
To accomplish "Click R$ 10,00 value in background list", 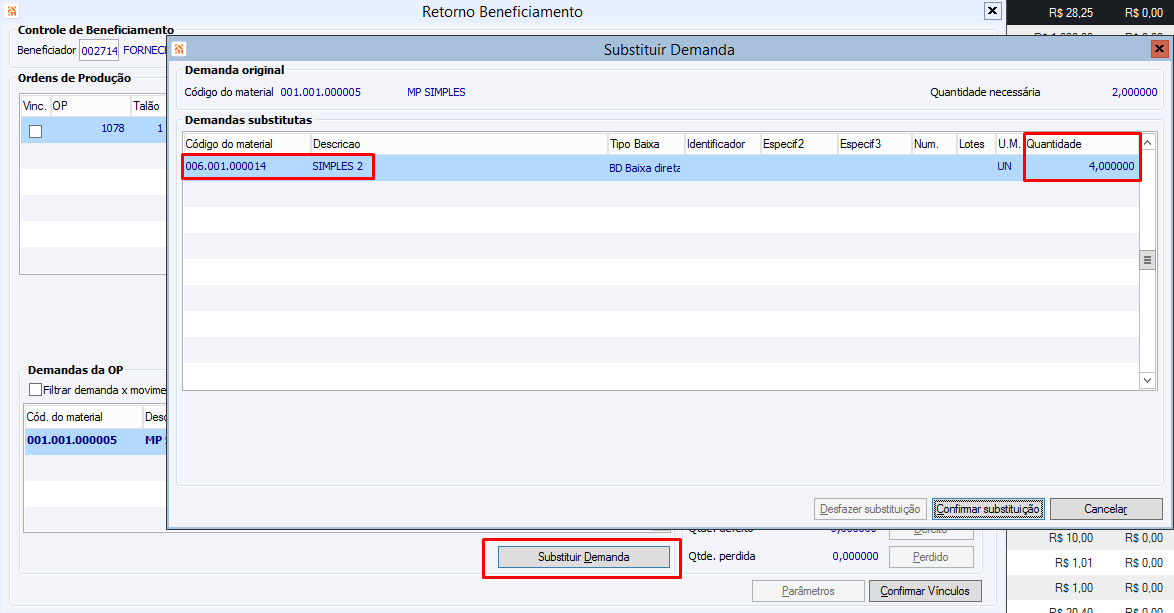I will tap(1071, 537).
